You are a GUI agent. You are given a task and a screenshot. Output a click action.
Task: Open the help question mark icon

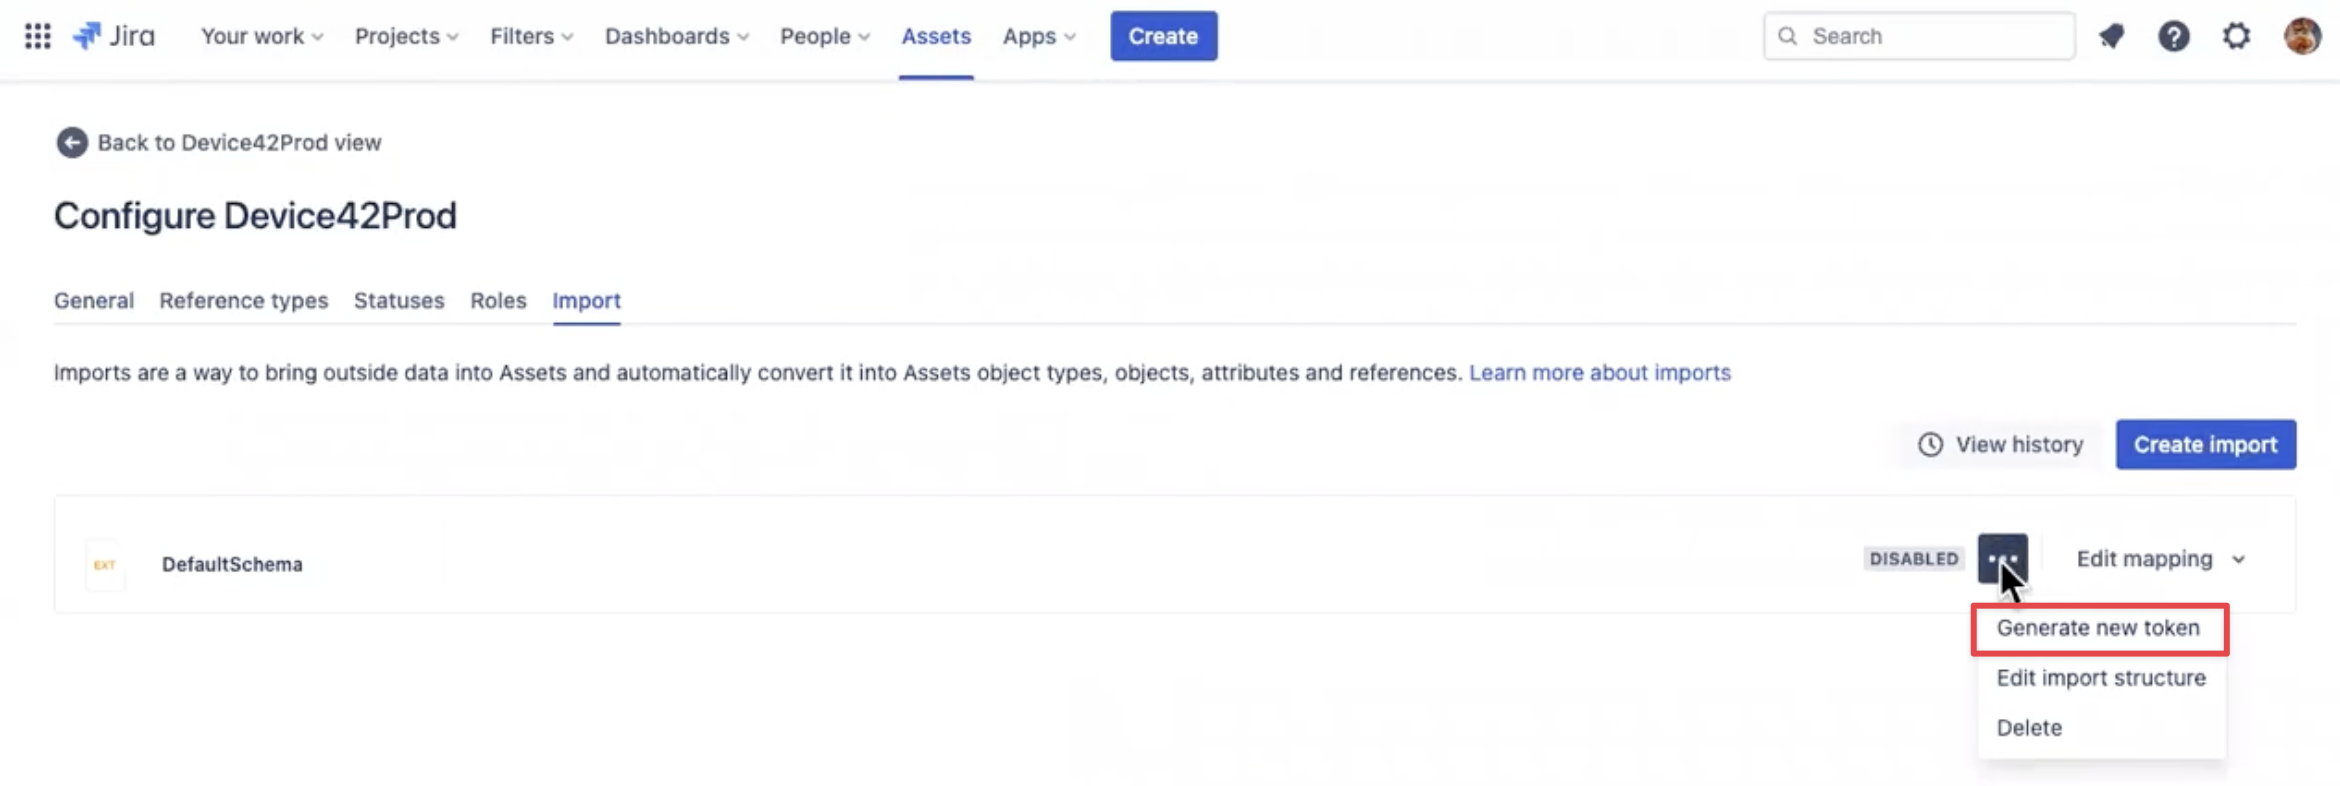[2173, 36]
